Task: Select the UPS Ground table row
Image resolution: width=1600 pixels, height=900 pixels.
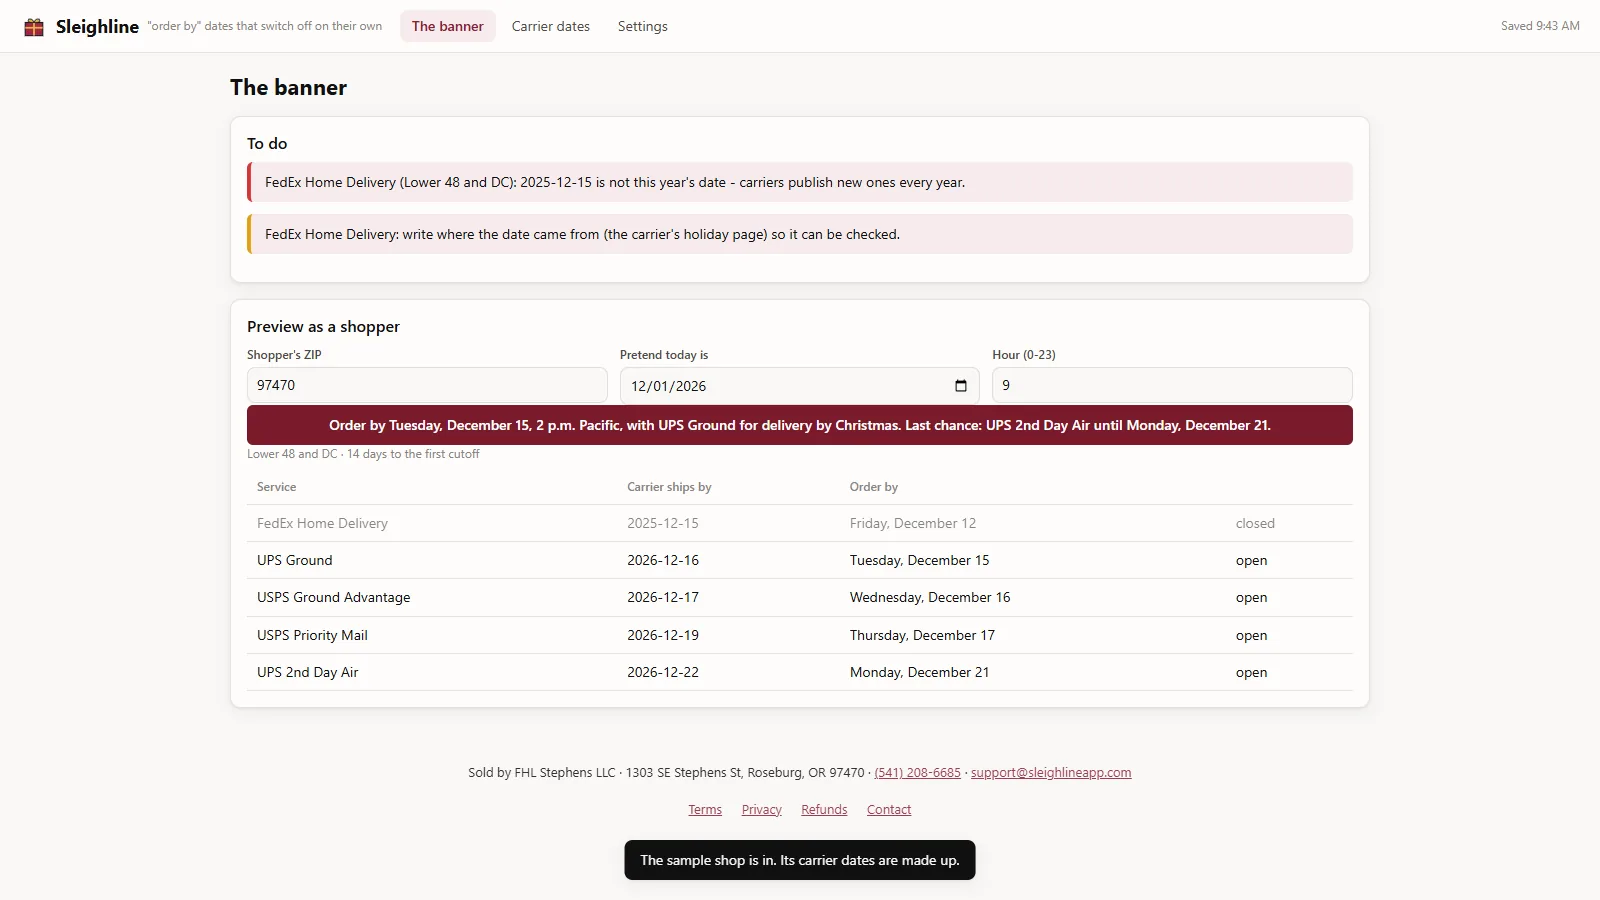Action: click(x=800, y=560)
